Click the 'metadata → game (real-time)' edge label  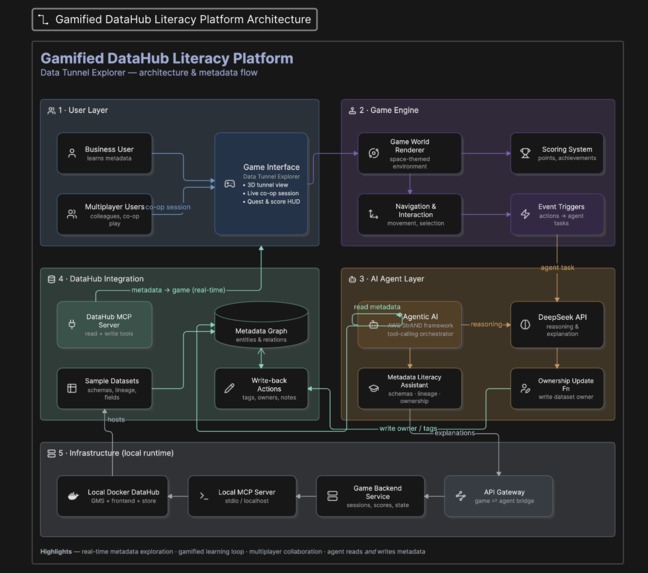179,290
